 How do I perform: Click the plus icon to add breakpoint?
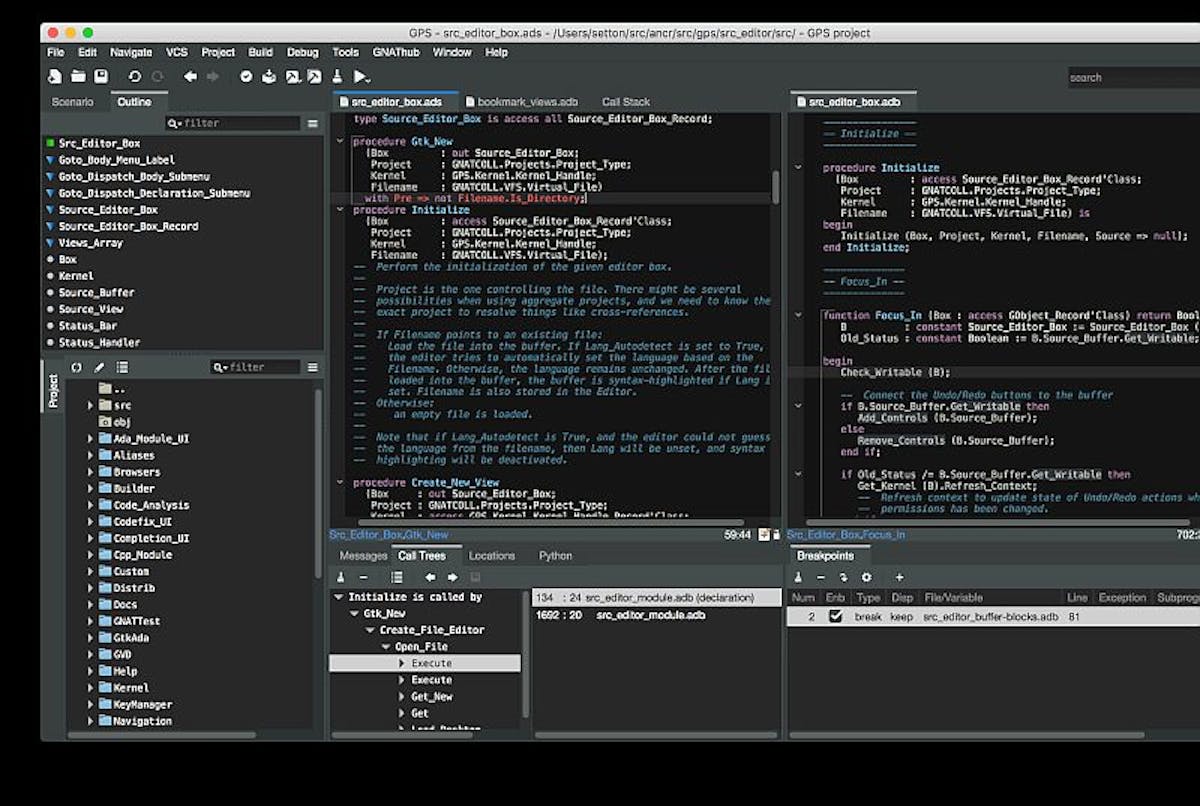tap(899, 578)
